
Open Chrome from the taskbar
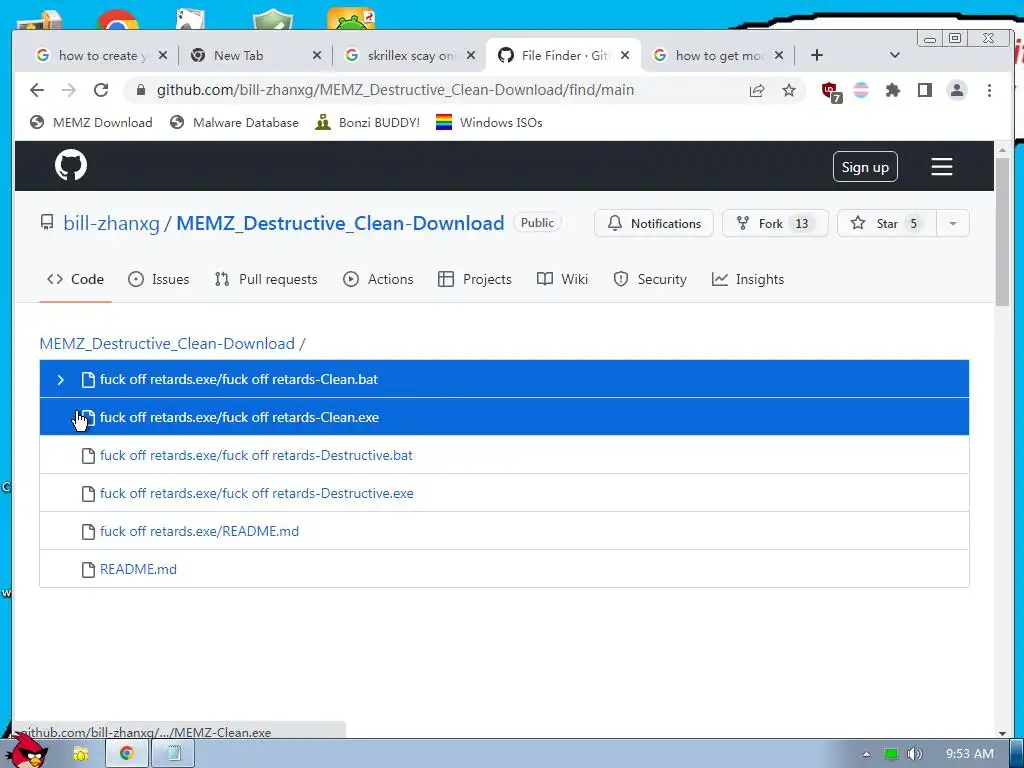127,754
